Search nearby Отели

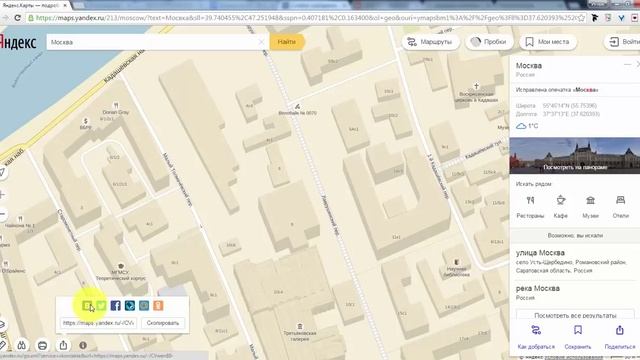coord(620,207)
